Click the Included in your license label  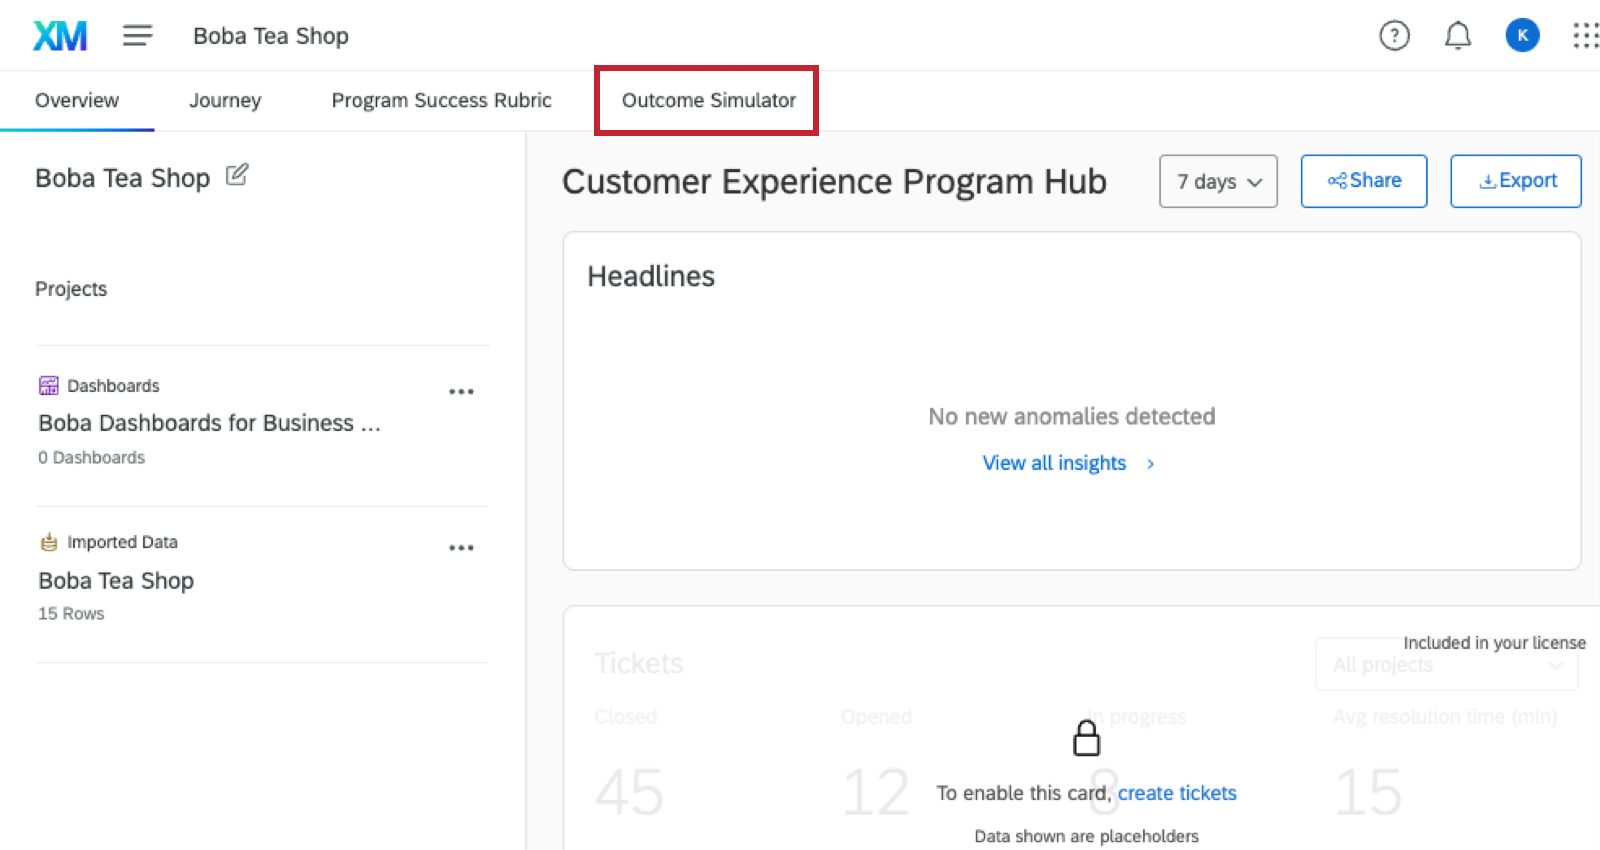coord(1494,642)
